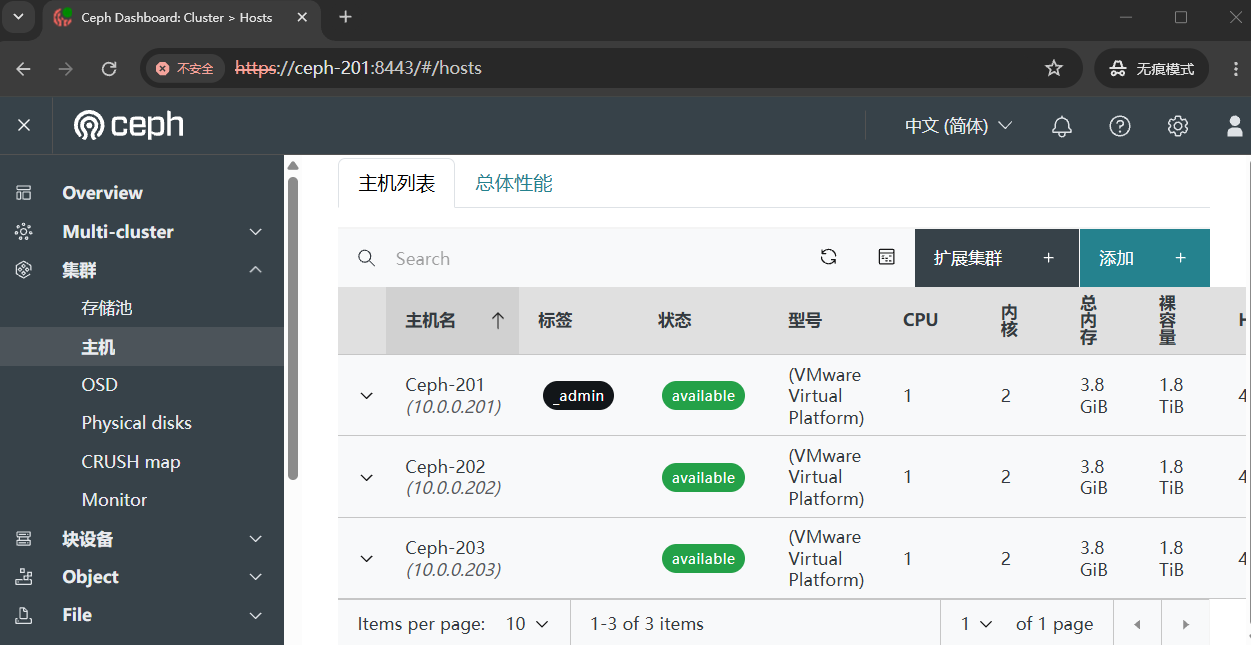The image size is (1251, 645).
Task: Open the user profile icon
Action: coord(1236,126)
